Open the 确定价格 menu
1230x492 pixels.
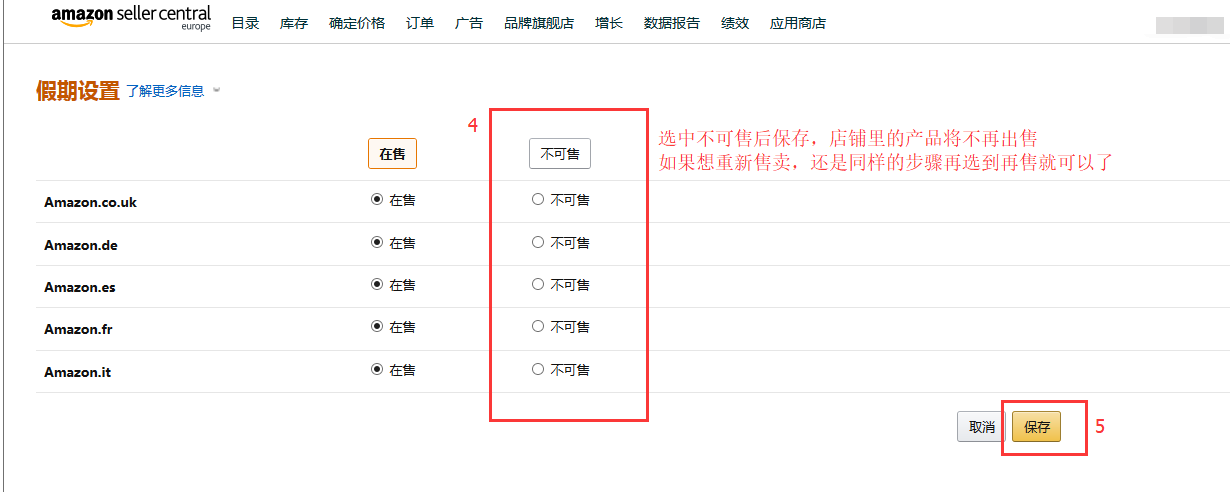coord(357,23)
